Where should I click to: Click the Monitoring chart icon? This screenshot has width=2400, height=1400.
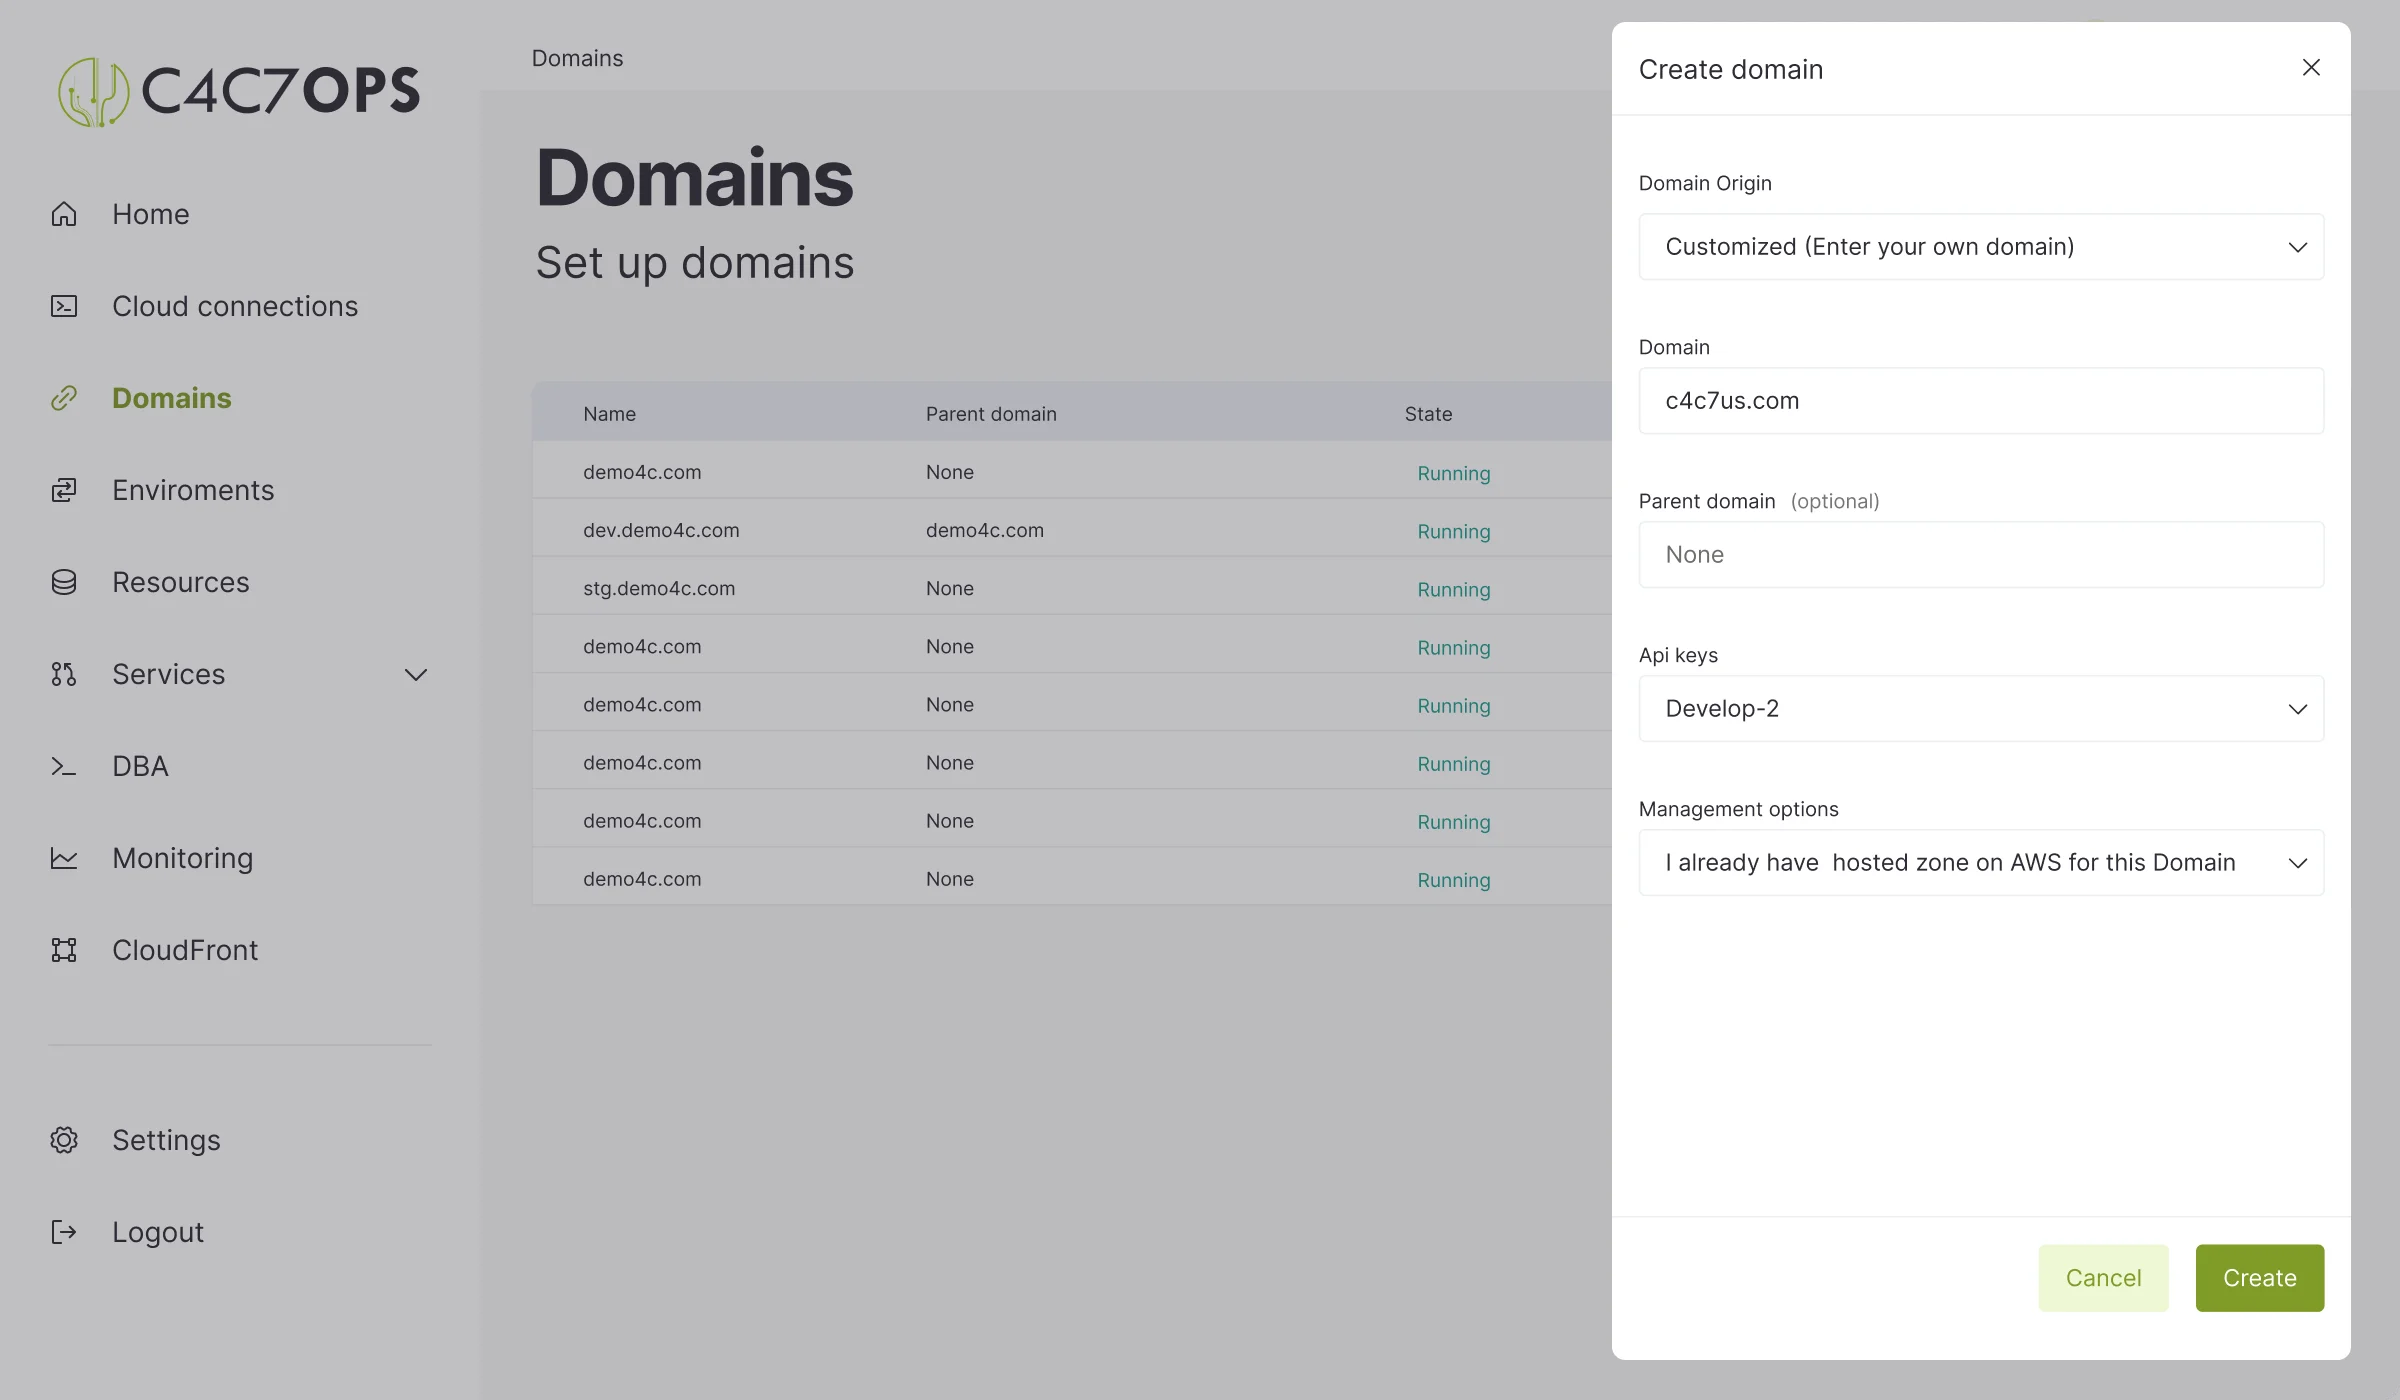(64, 858)
